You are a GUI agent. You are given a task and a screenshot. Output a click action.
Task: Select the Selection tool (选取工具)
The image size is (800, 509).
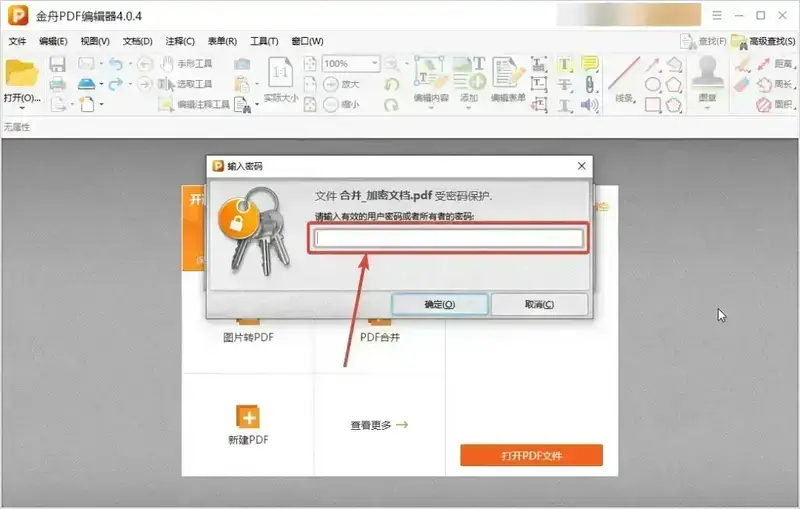coord(186,84)
